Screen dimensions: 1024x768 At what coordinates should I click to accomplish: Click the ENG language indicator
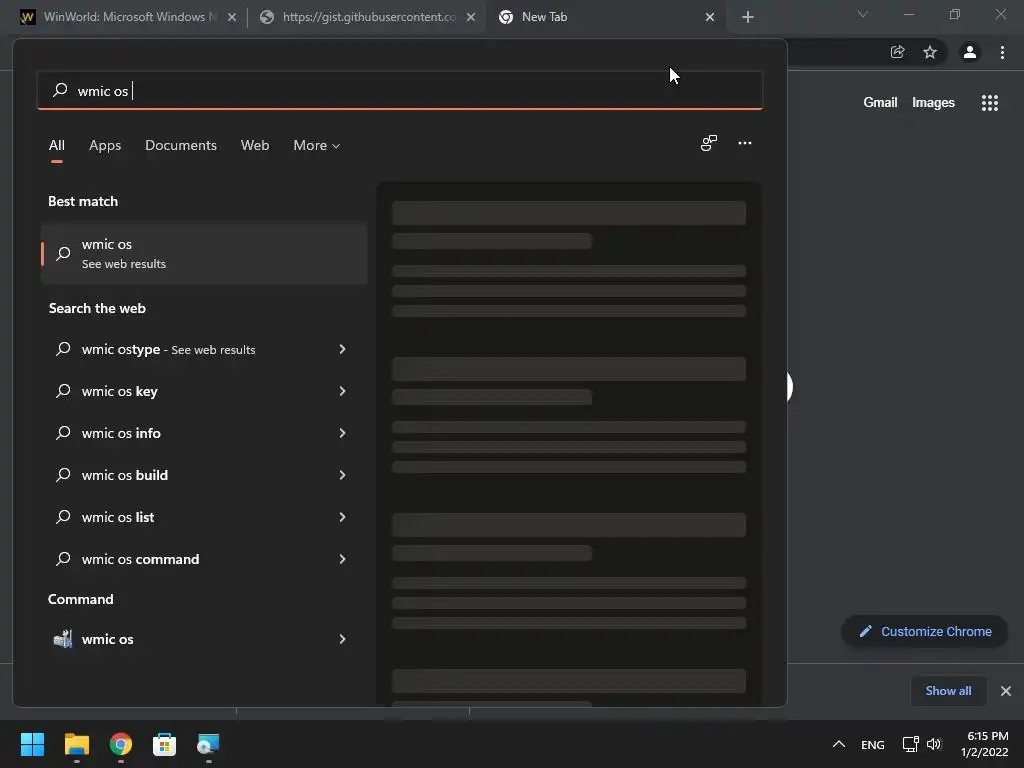pyautogui.click(x=872, y=744)
